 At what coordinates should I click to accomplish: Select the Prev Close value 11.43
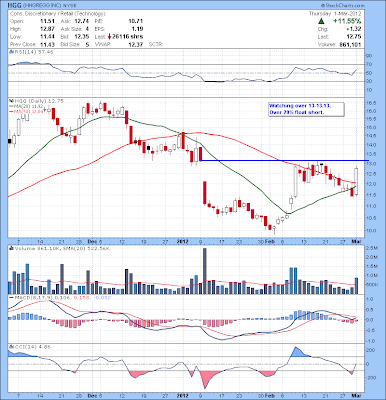click(47, 44)
